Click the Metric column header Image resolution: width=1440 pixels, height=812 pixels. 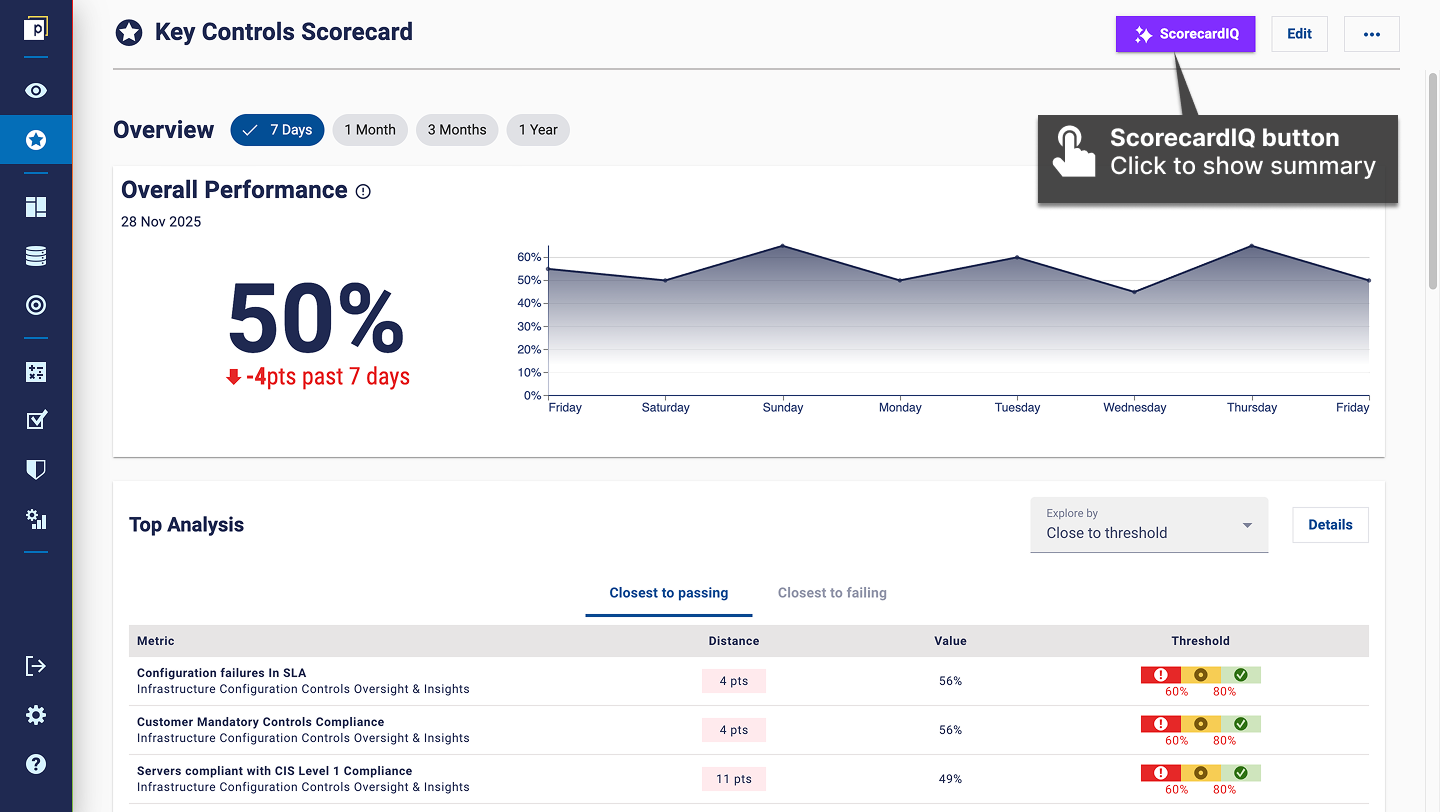click(x=156, y=641)
